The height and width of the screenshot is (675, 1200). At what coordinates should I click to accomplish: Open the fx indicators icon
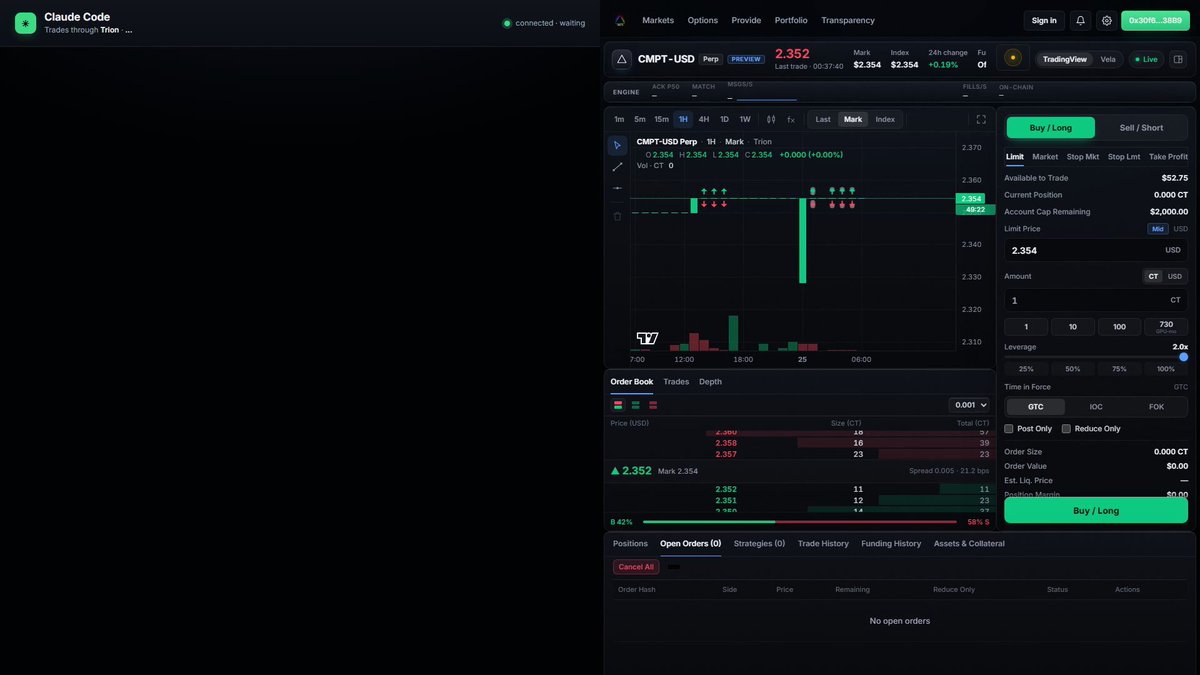click(790, 119)
